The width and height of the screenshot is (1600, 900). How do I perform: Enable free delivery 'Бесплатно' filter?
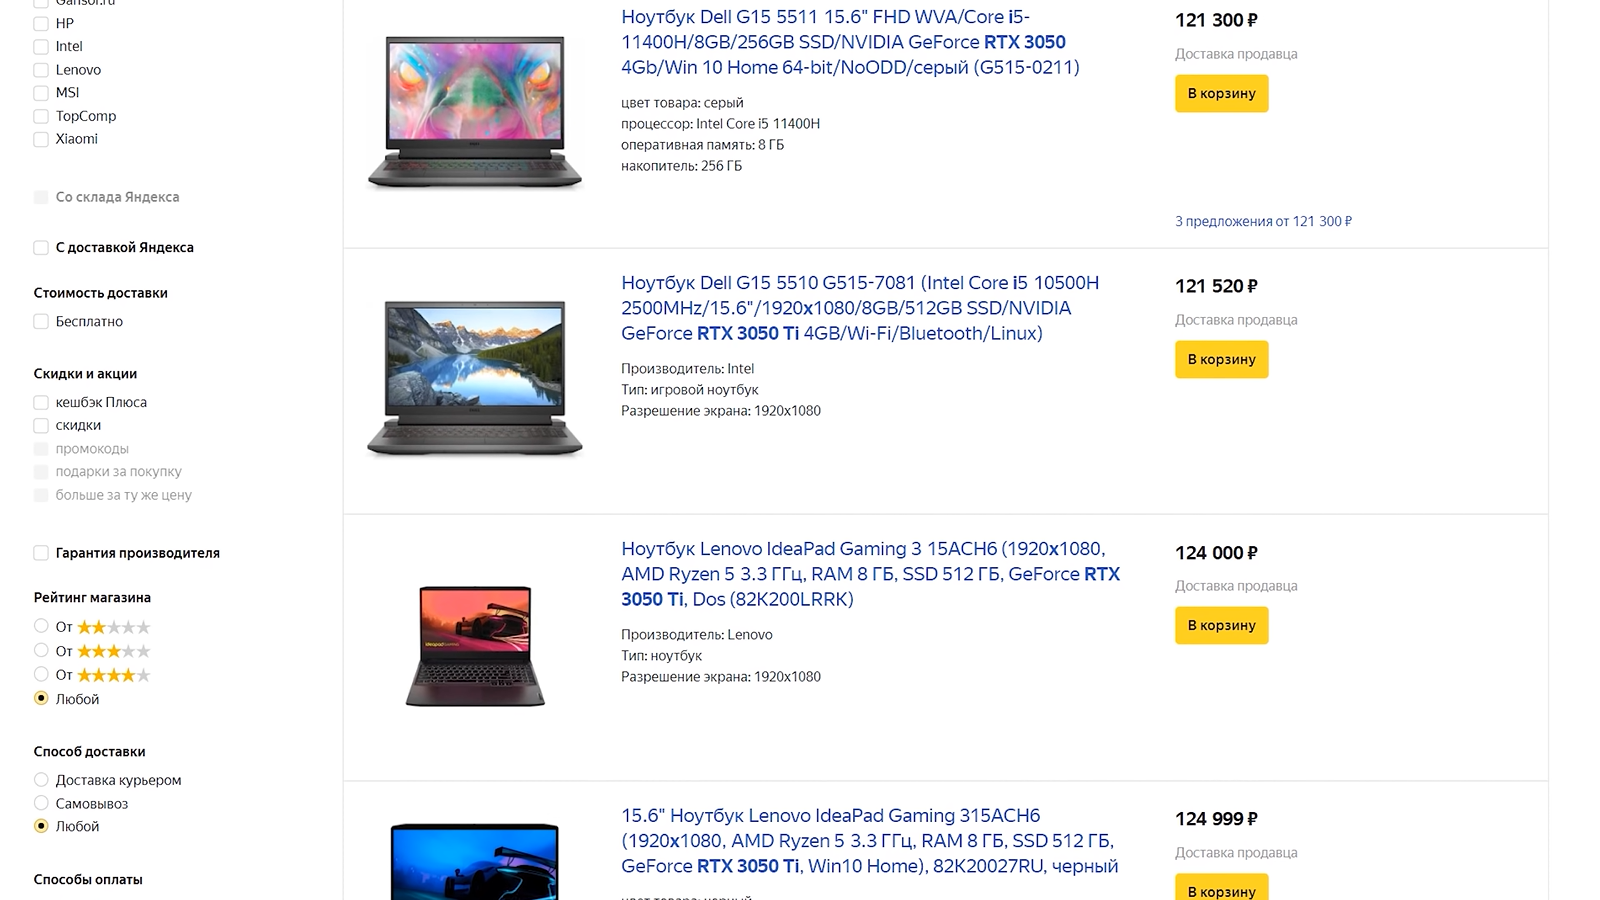[41, 322]
